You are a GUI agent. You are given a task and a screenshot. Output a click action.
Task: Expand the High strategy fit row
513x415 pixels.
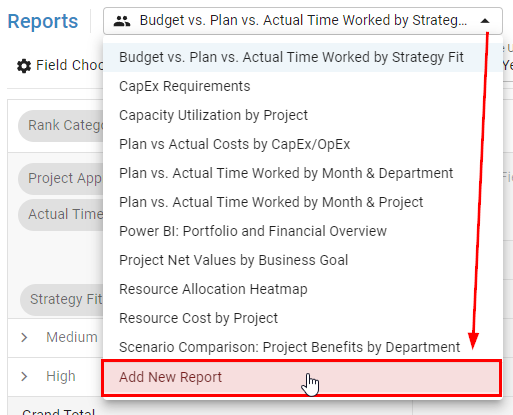tap(24, 377)
